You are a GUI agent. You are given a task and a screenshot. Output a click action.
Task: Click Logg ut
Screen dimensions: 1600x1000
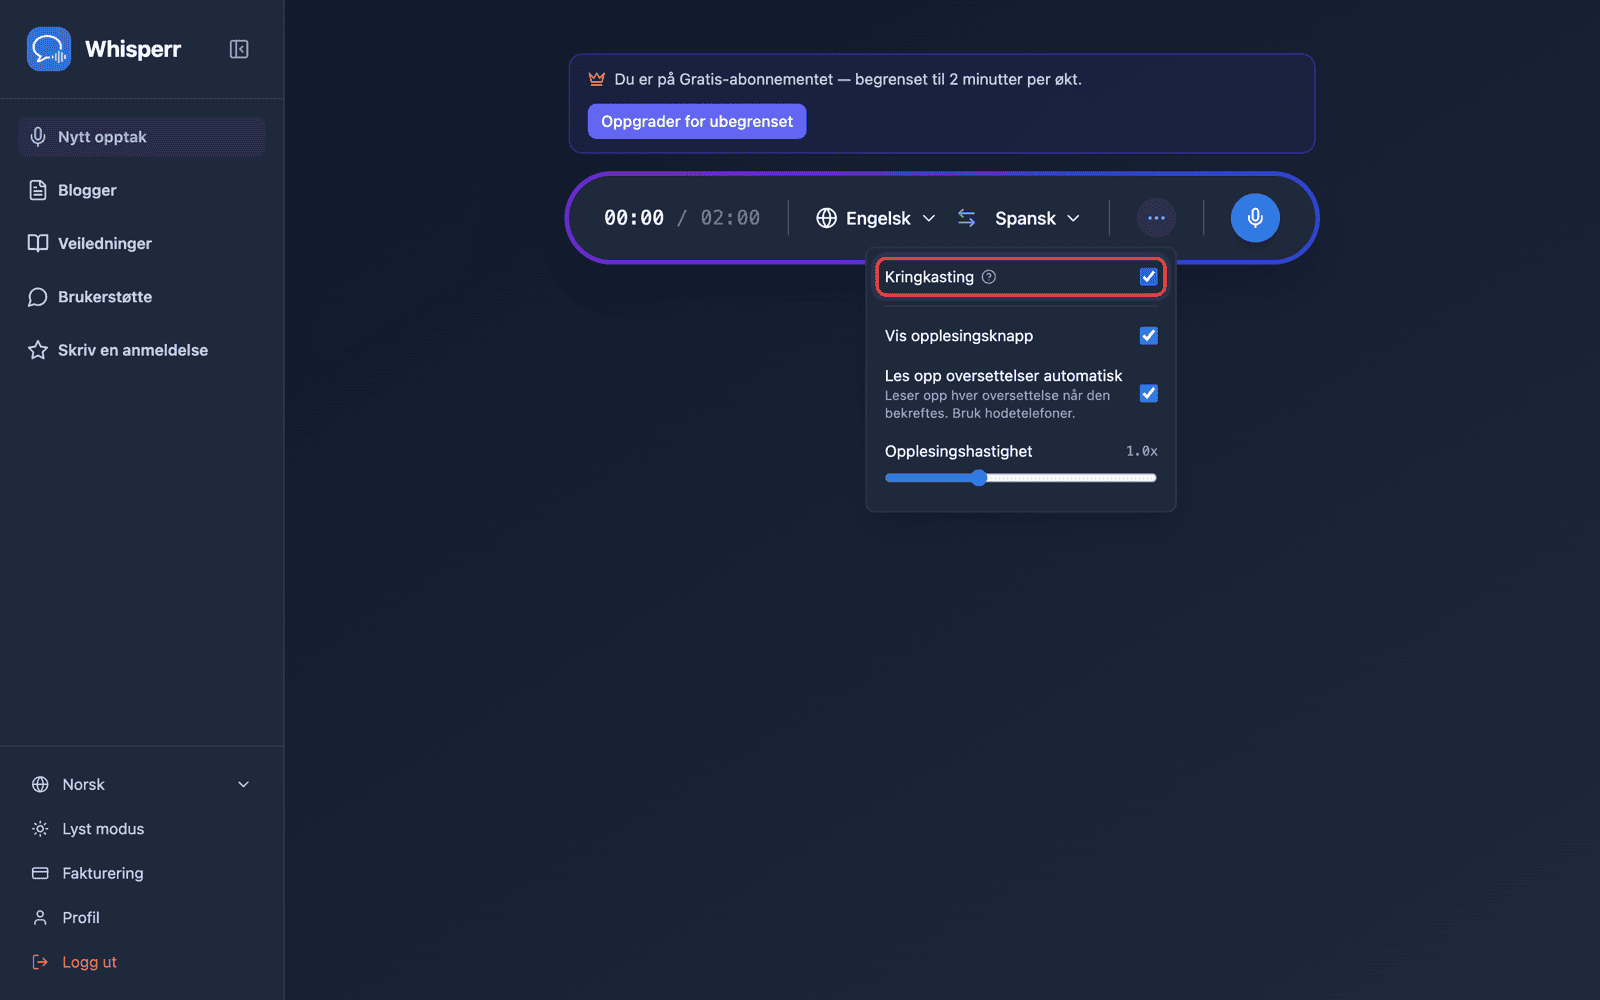coord(141,962)
